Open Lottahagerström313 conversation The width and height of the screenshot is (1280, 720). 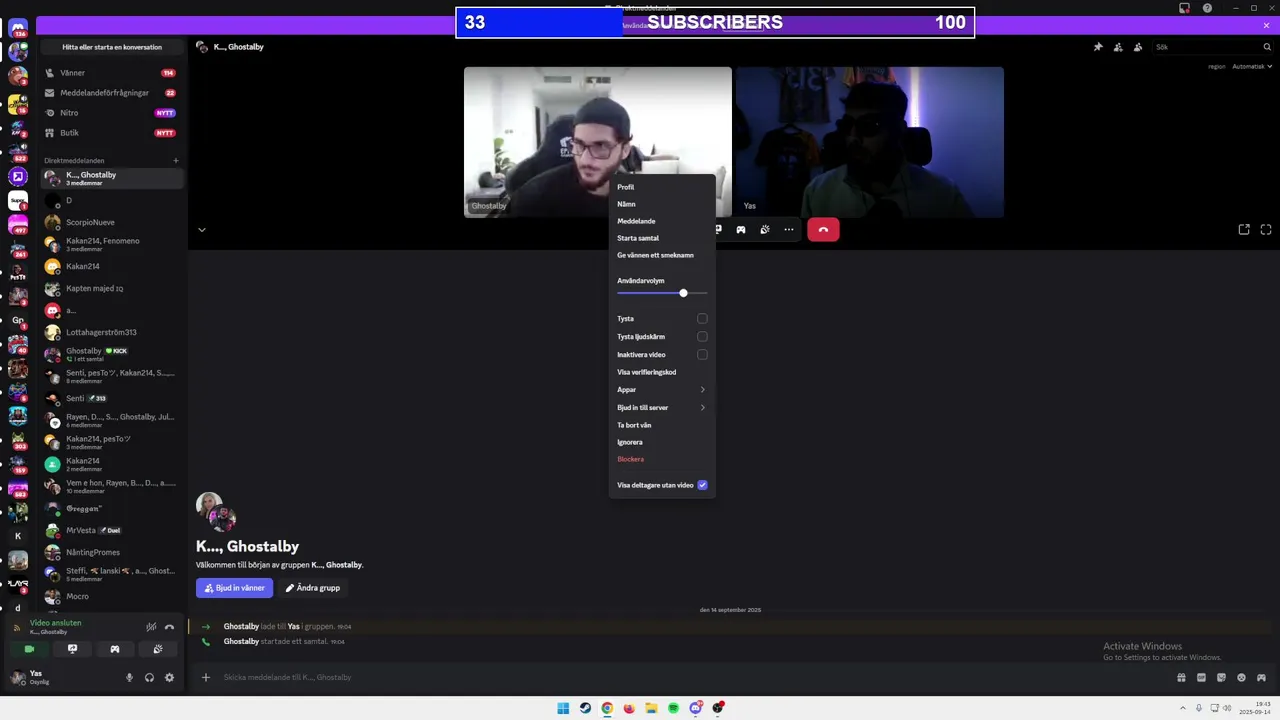point(111,332)
